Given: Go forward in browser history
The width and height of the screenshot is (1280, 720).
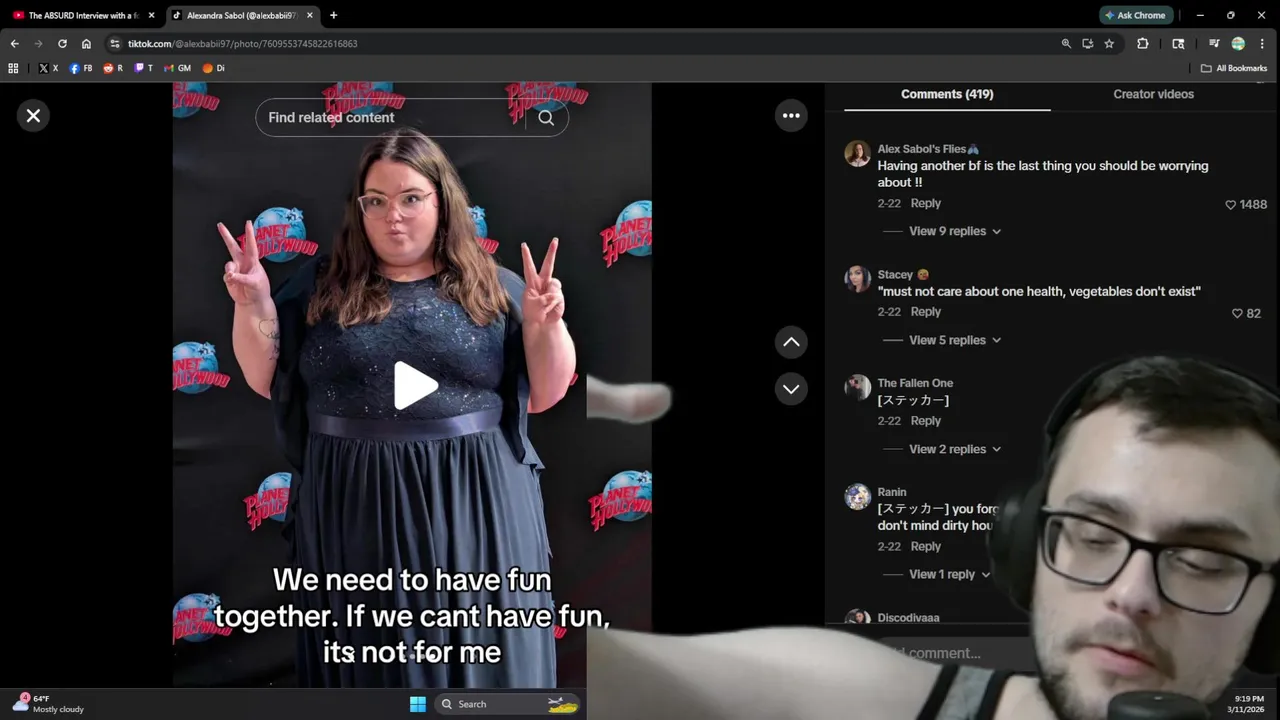Looking at the screenshot, I should point(38,44).
